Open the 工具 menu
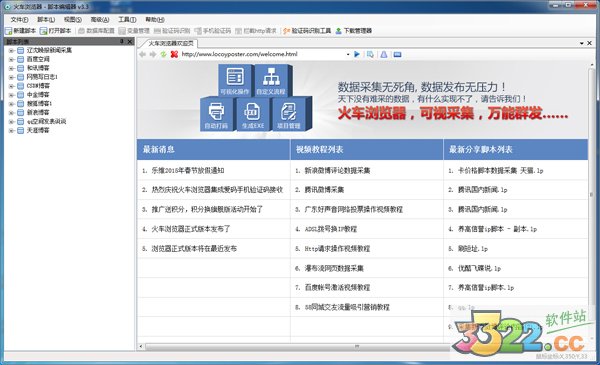The height and width of the screenshot is (365, 600). tap(127, 20)
